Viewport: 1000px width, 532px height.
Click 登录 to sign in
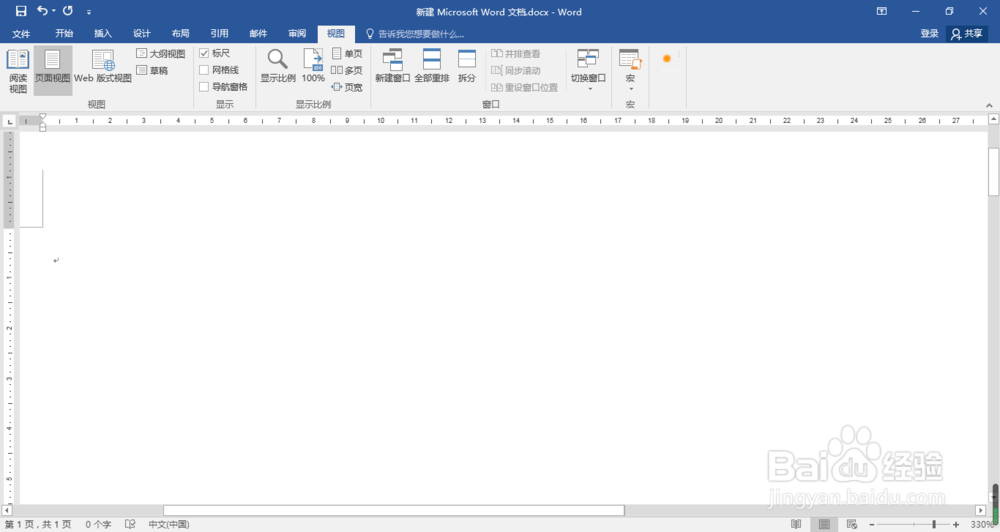(929, 33)
